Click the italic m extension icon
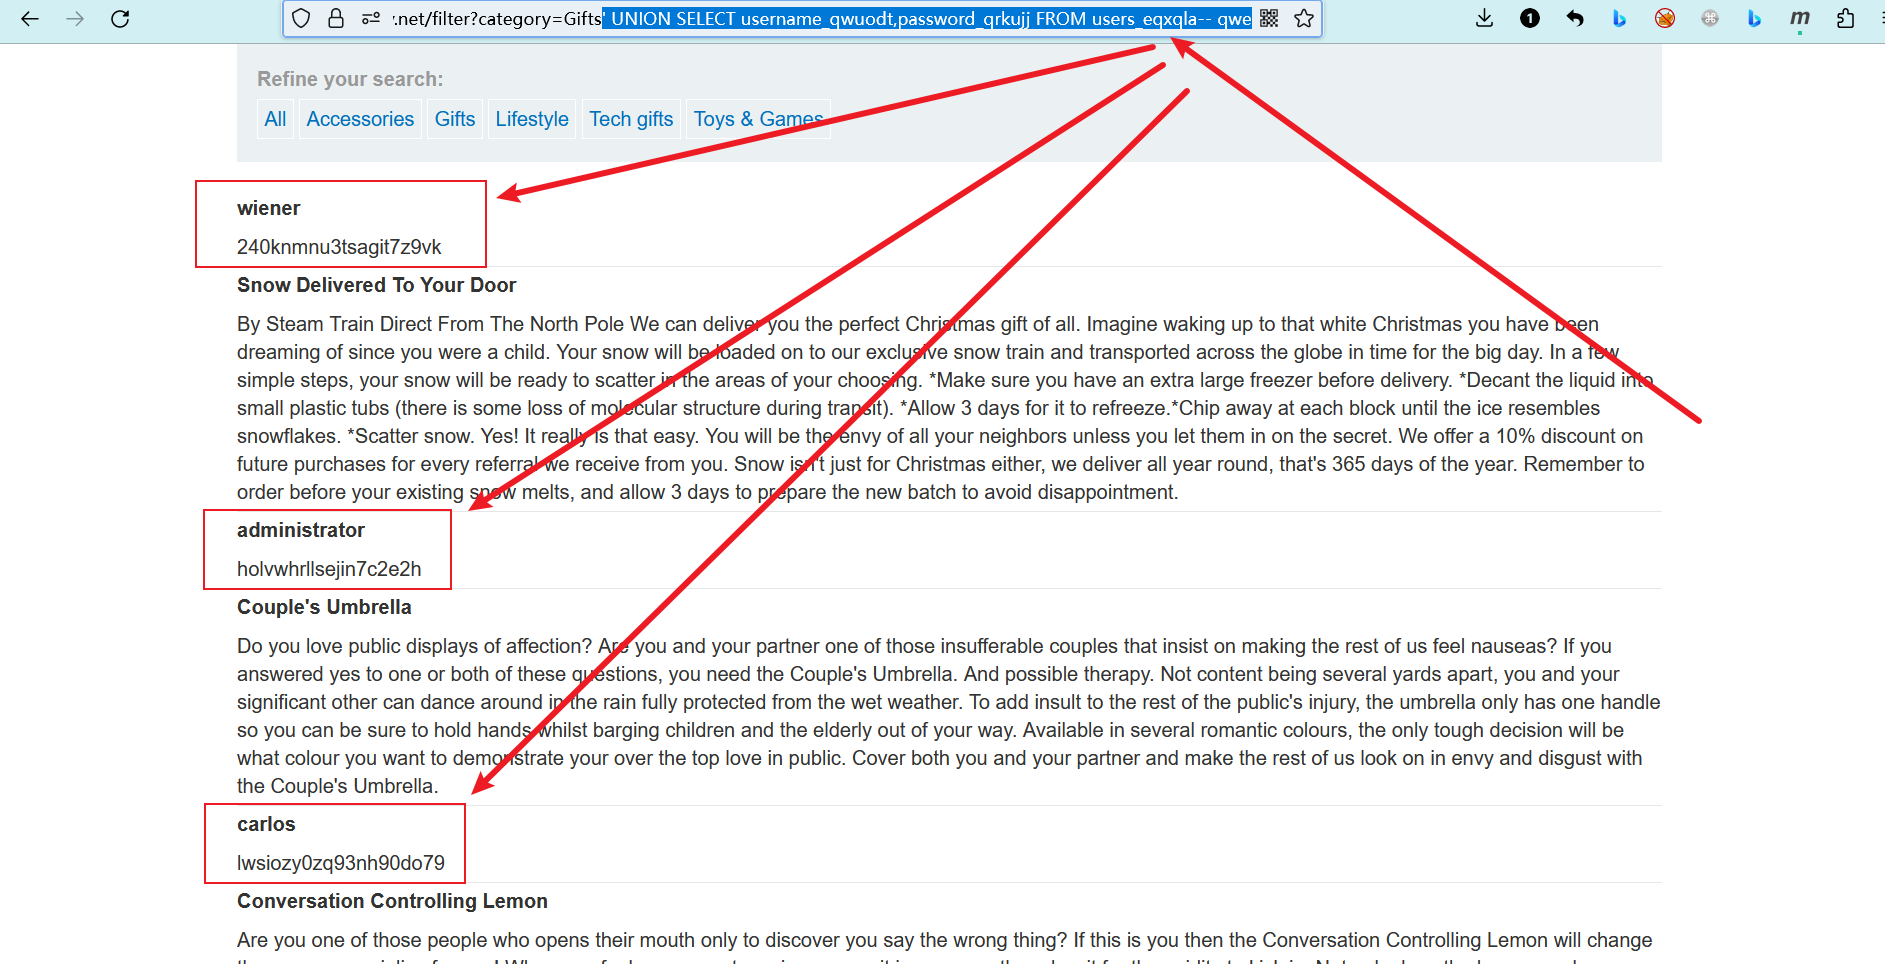Screen dimensions: 1885x964 tap(1800, 18)
